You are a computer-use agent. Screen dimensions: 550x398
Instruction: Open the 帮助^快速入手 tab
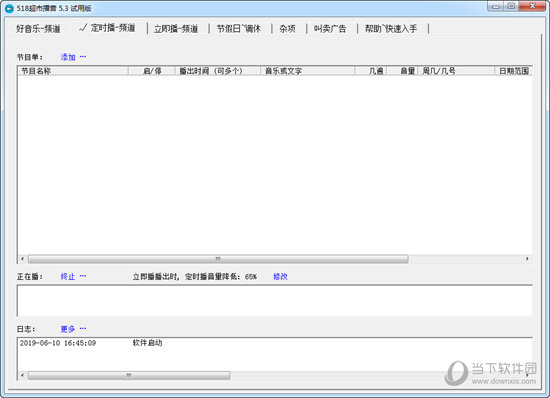pos(391,29)
